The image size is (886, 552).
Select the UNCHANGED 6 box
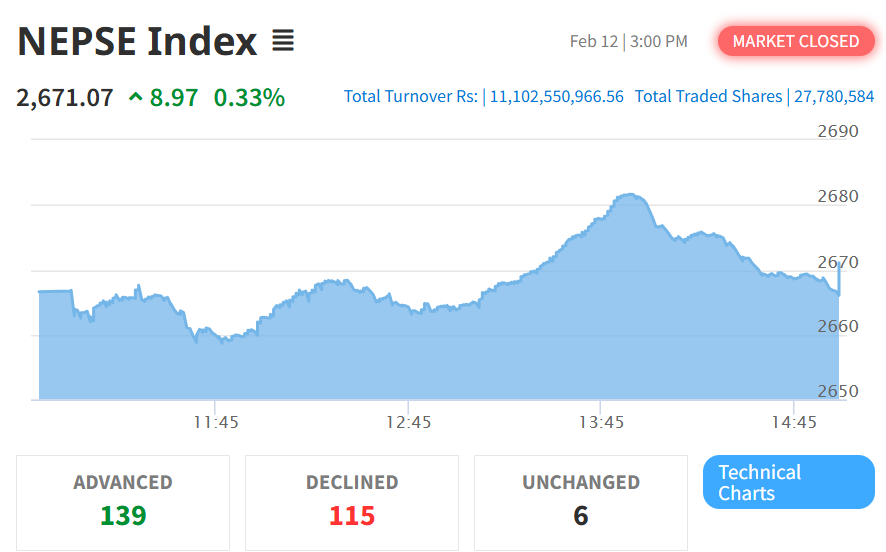tap(581, 502)
